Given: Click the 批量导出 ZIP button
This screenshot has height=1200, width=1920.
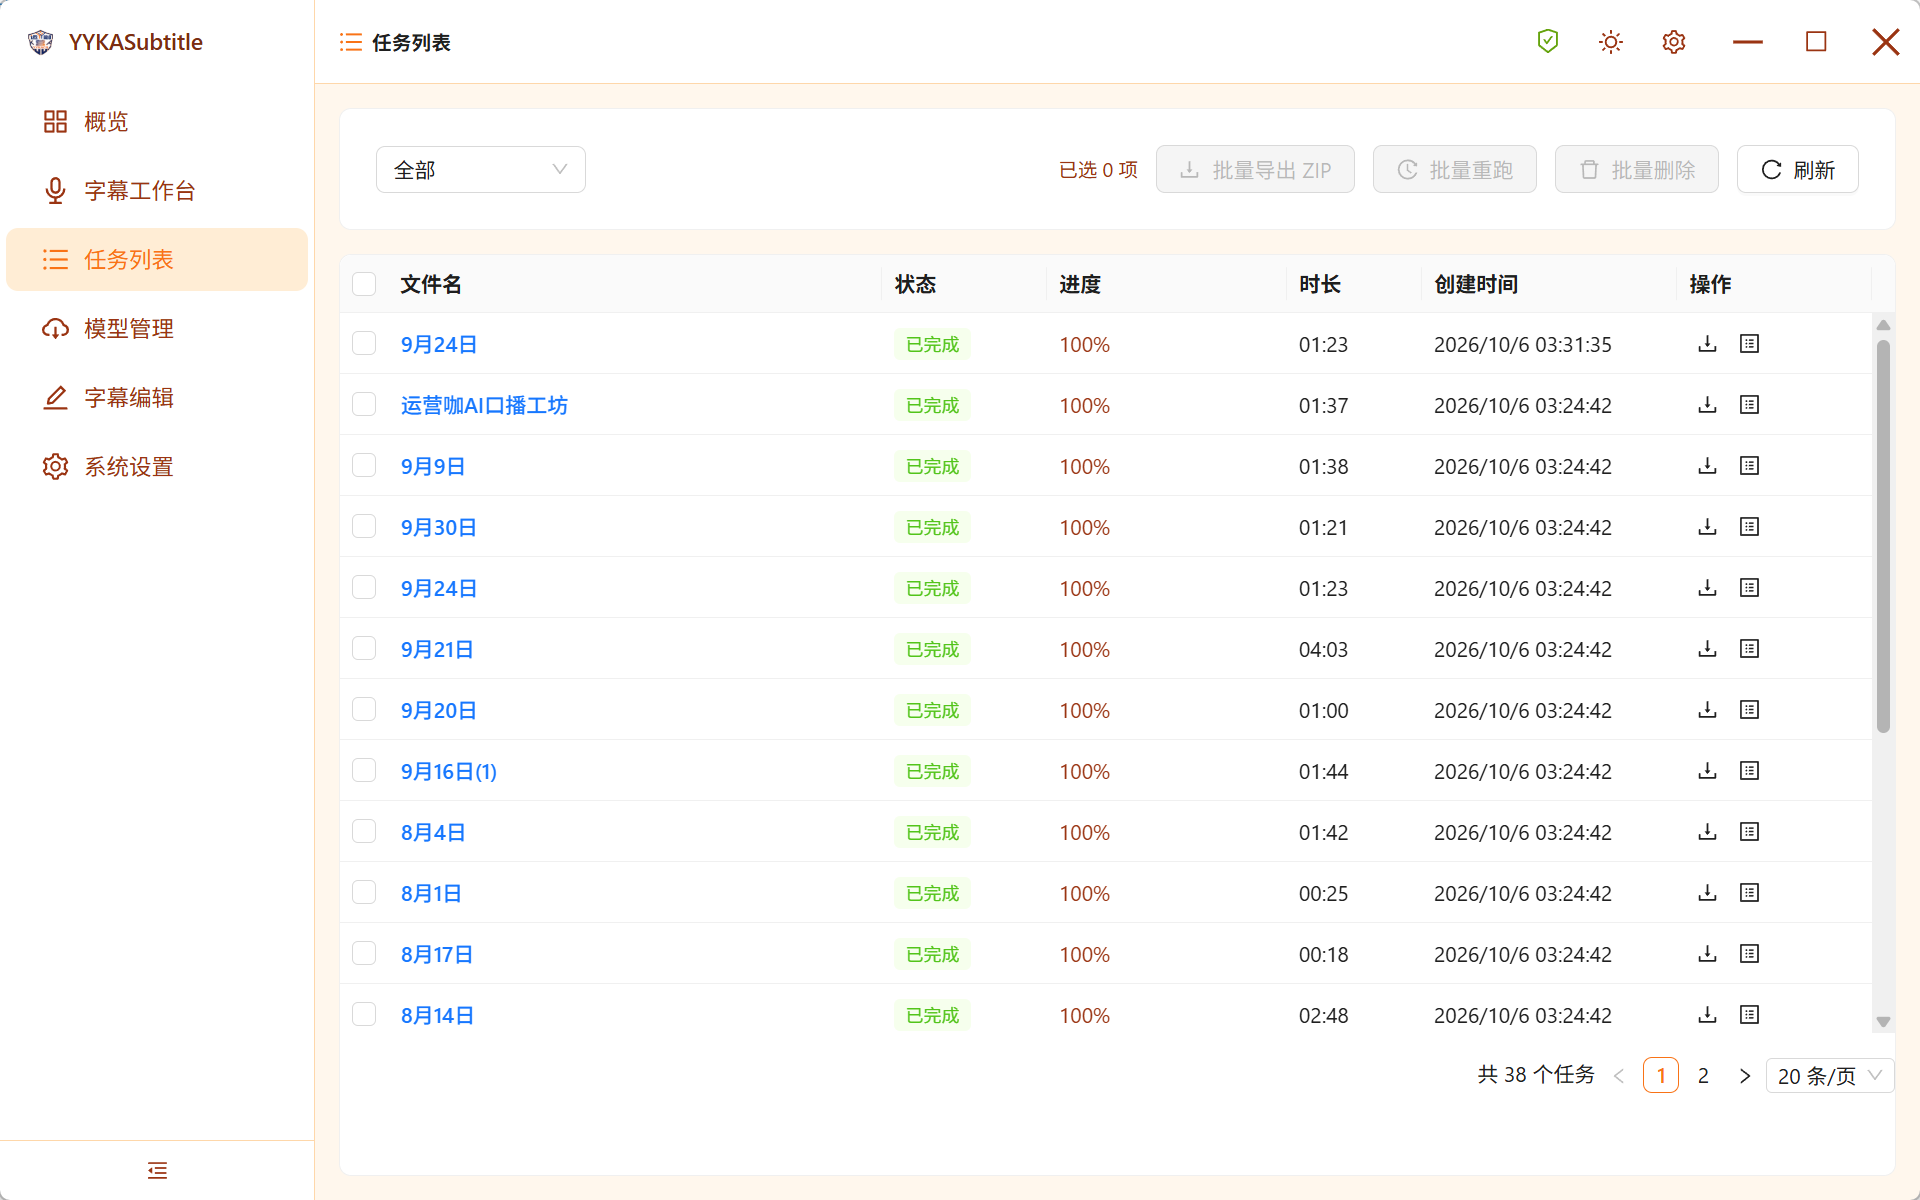Looking at the screenshot, I should click(1255, 170).
